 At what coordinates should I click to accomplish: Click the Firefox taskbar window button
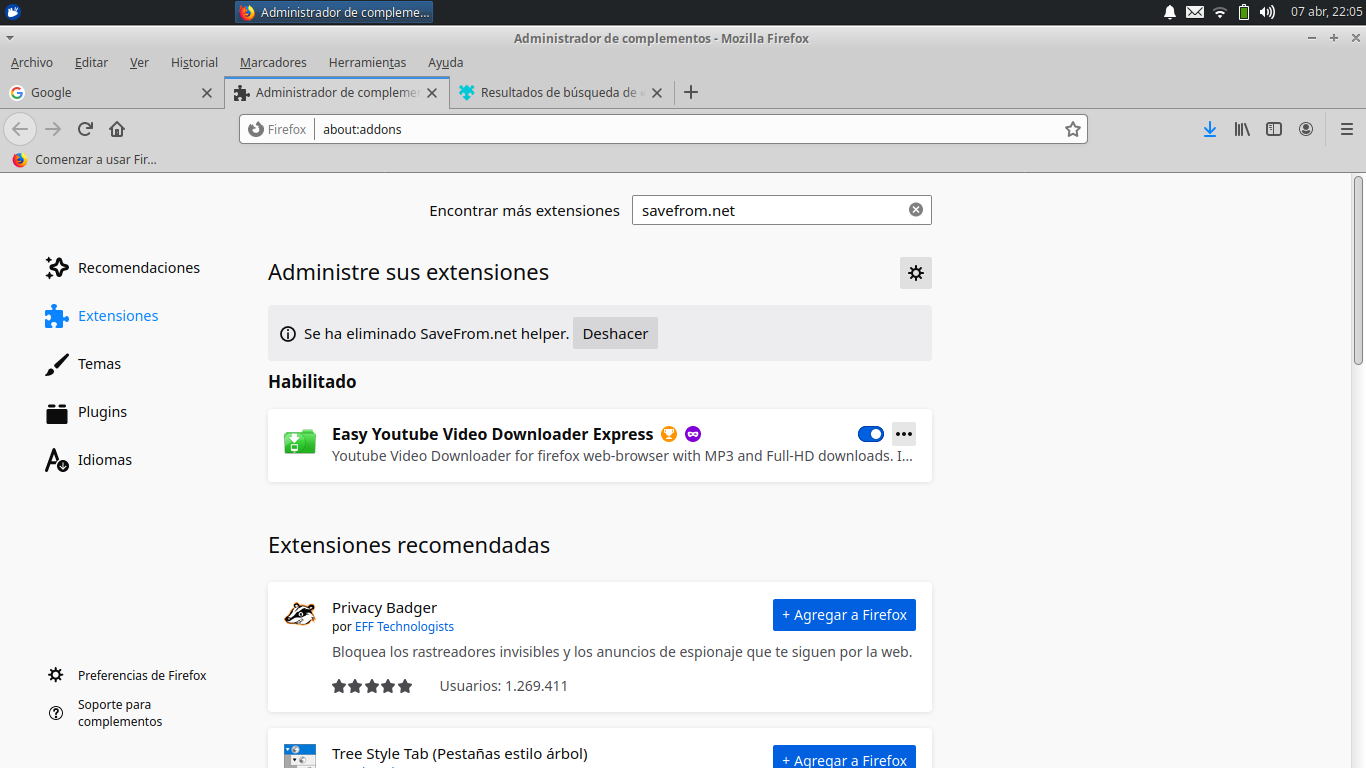click(x=335, y=12)
